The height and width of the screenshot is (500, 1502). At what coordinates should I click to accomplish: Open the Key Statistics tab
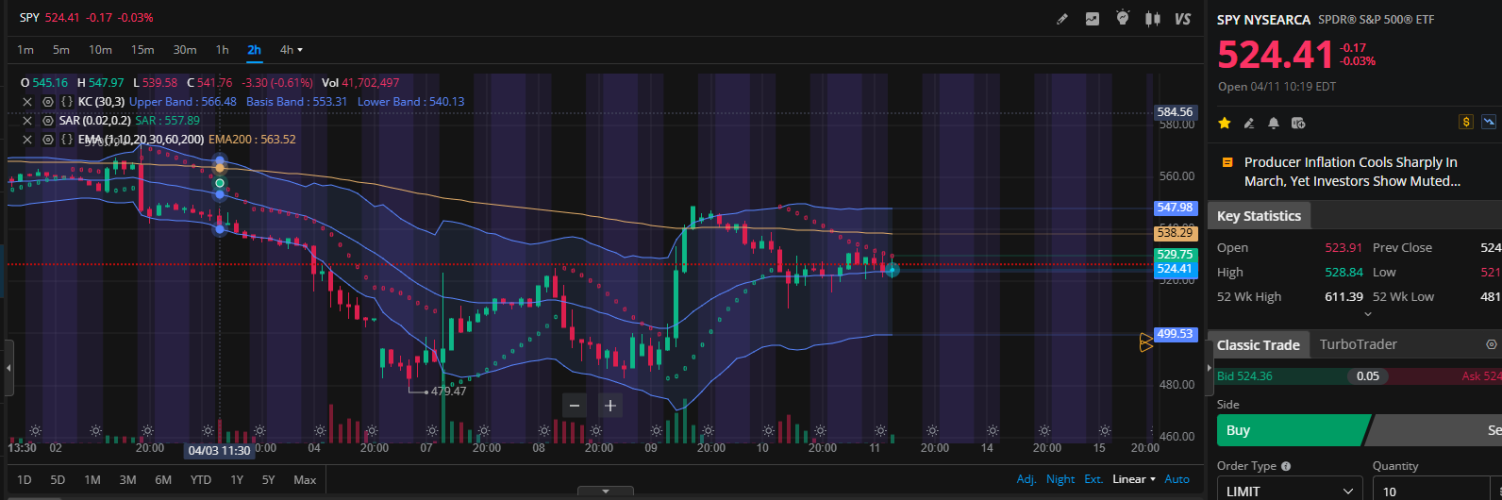tap(1259, 216)
